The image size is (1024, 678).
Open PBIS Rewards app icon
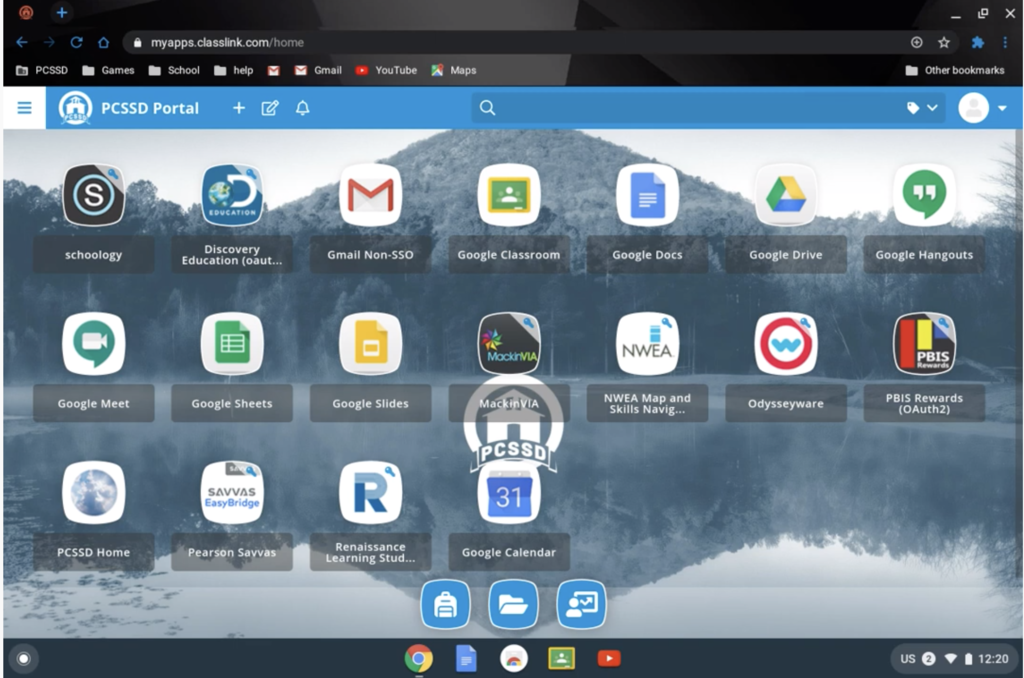click(924, 344)
